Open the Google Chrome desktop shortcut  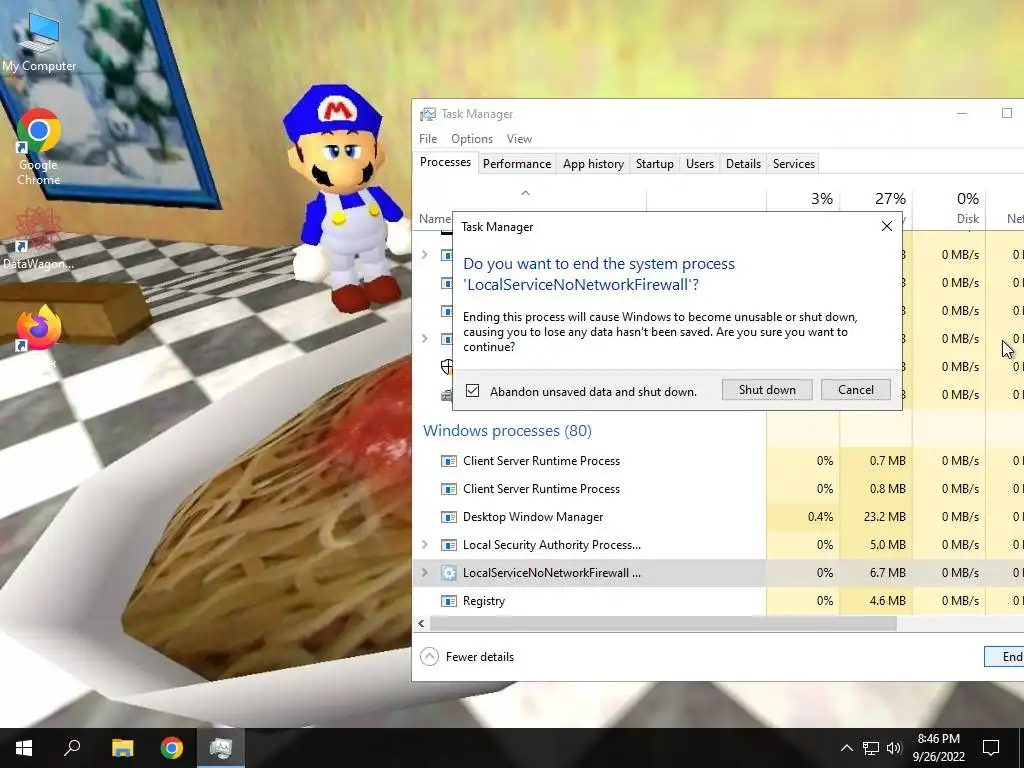coord(39,147)
